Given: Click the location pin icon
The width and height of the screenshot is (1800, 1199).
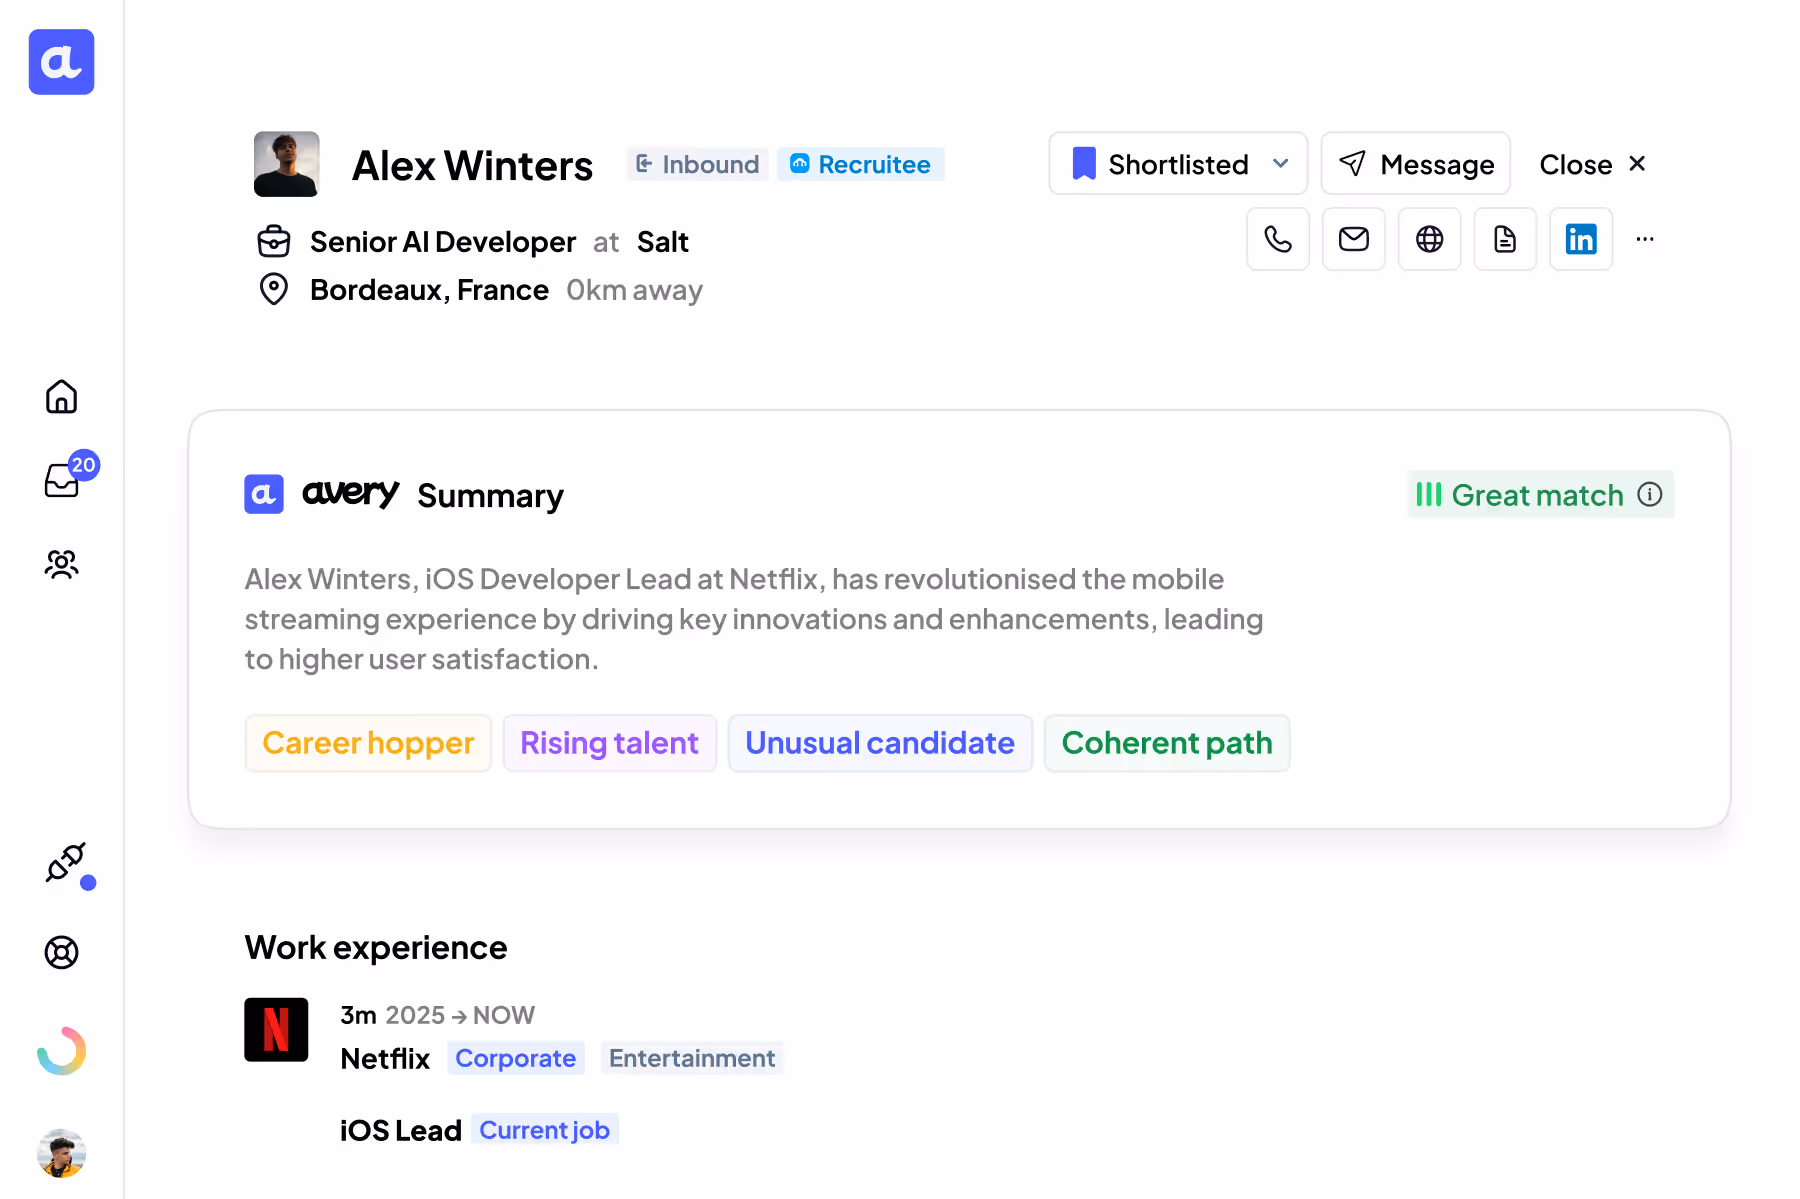Looking at the screenshot, I should pos(274,289).
